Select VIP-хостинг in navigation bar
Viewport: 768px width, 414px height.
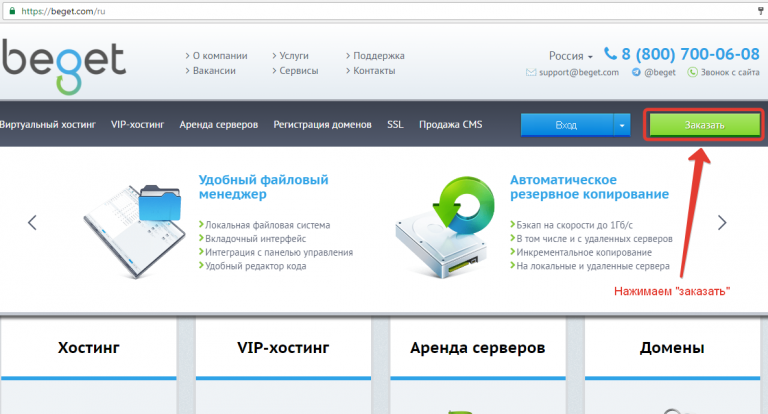point(138,124)
